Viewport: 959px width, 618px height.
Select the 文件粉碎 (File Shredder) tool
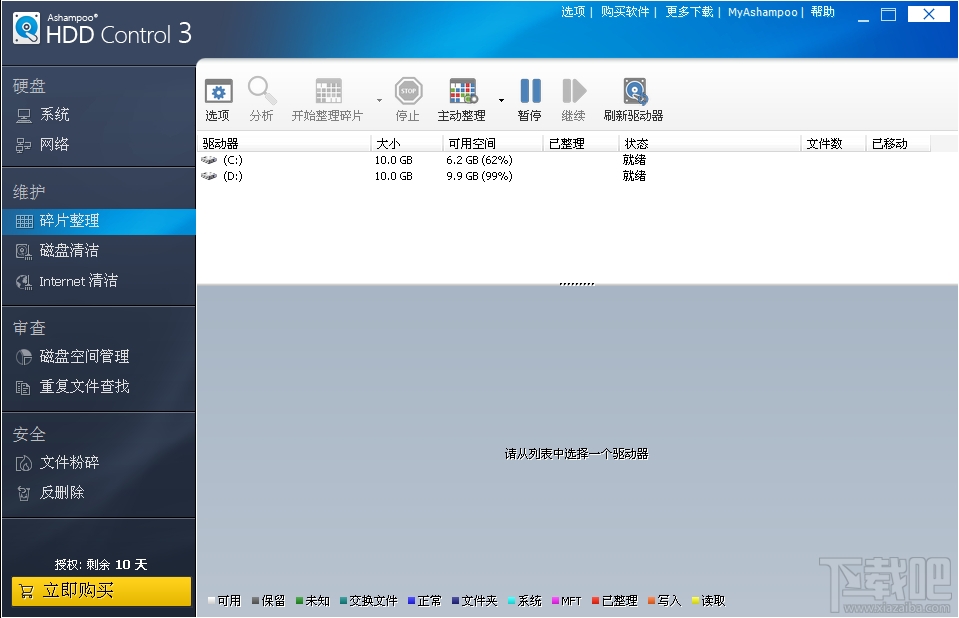tap(64, 462)
